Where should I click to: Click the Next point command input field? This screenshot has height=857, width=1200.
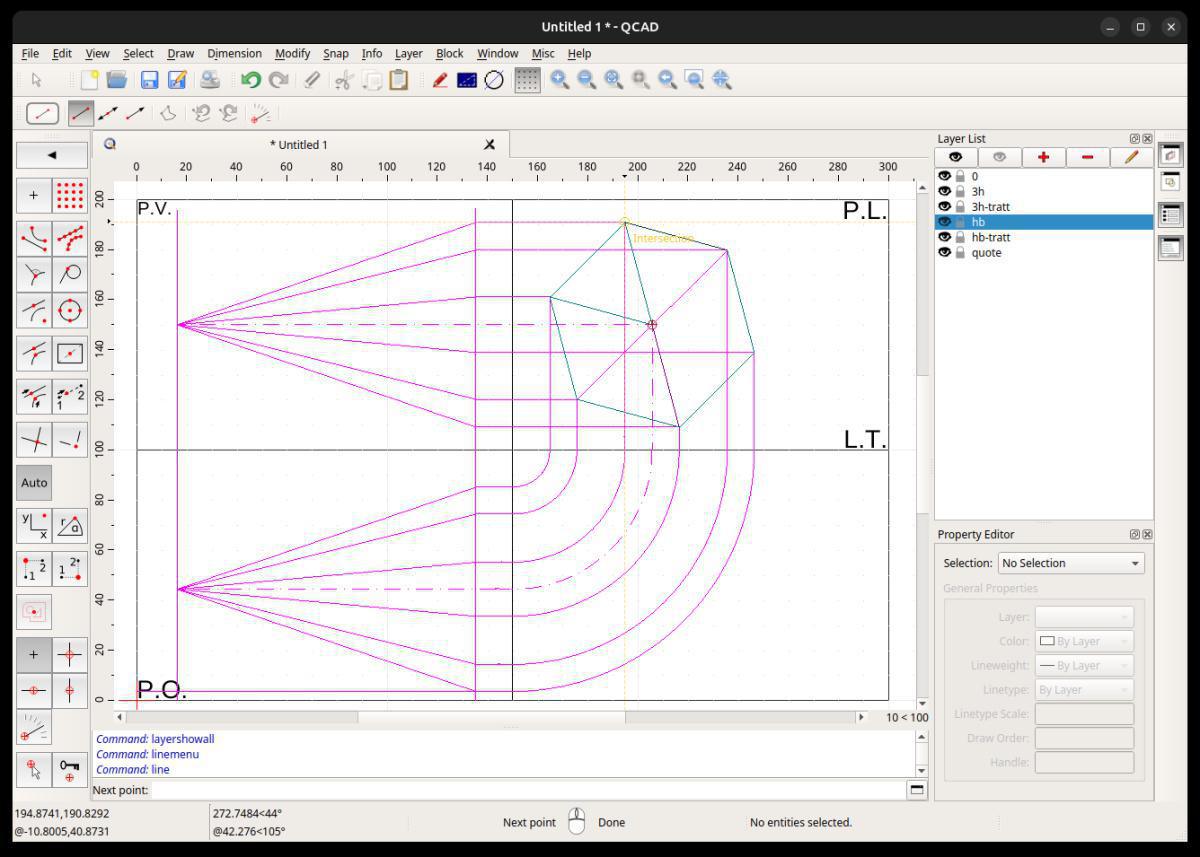click(x=525, y=790)
